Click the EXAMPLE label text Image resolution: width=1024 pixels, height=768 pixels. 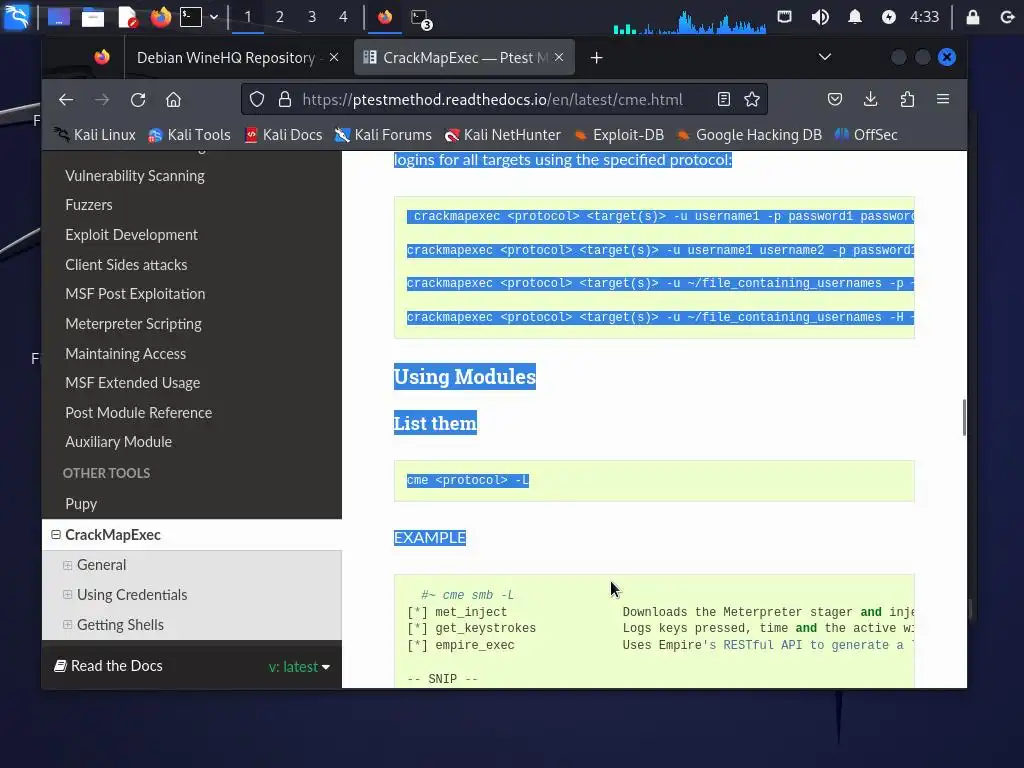tap(430, 537)
